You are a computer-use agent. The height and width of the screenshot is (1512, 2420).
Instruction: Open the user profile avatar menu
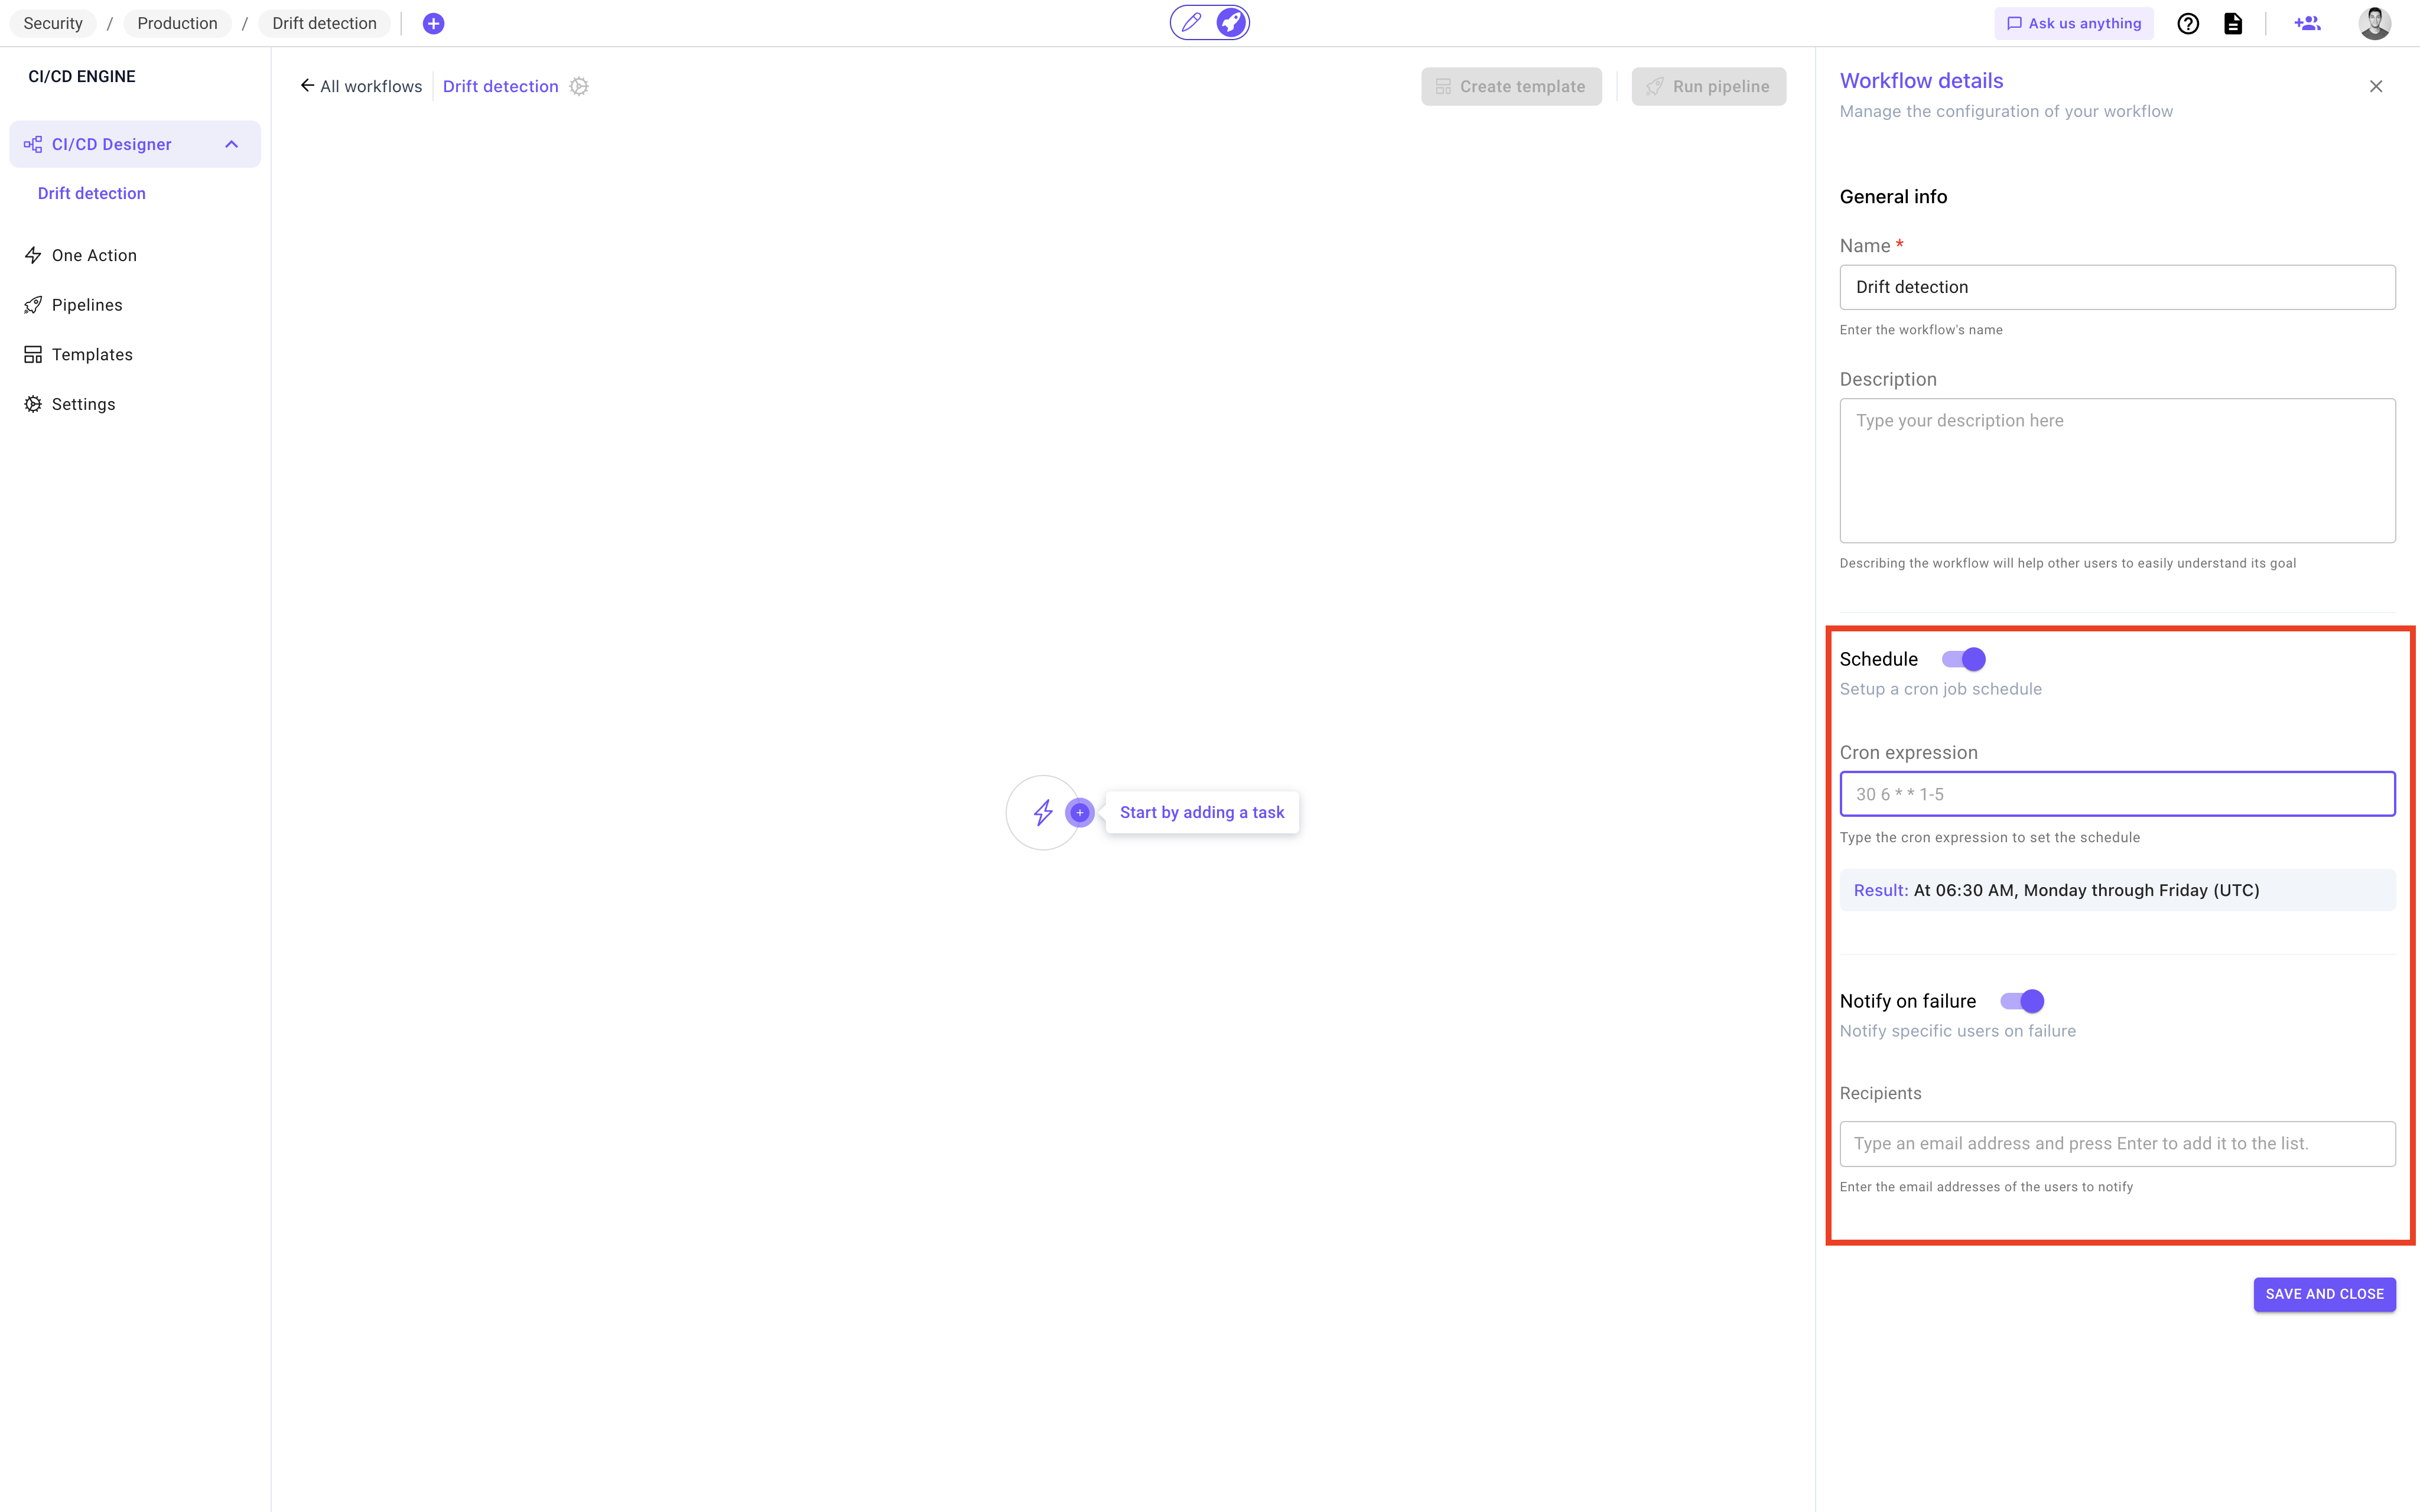click(2374, 24)
